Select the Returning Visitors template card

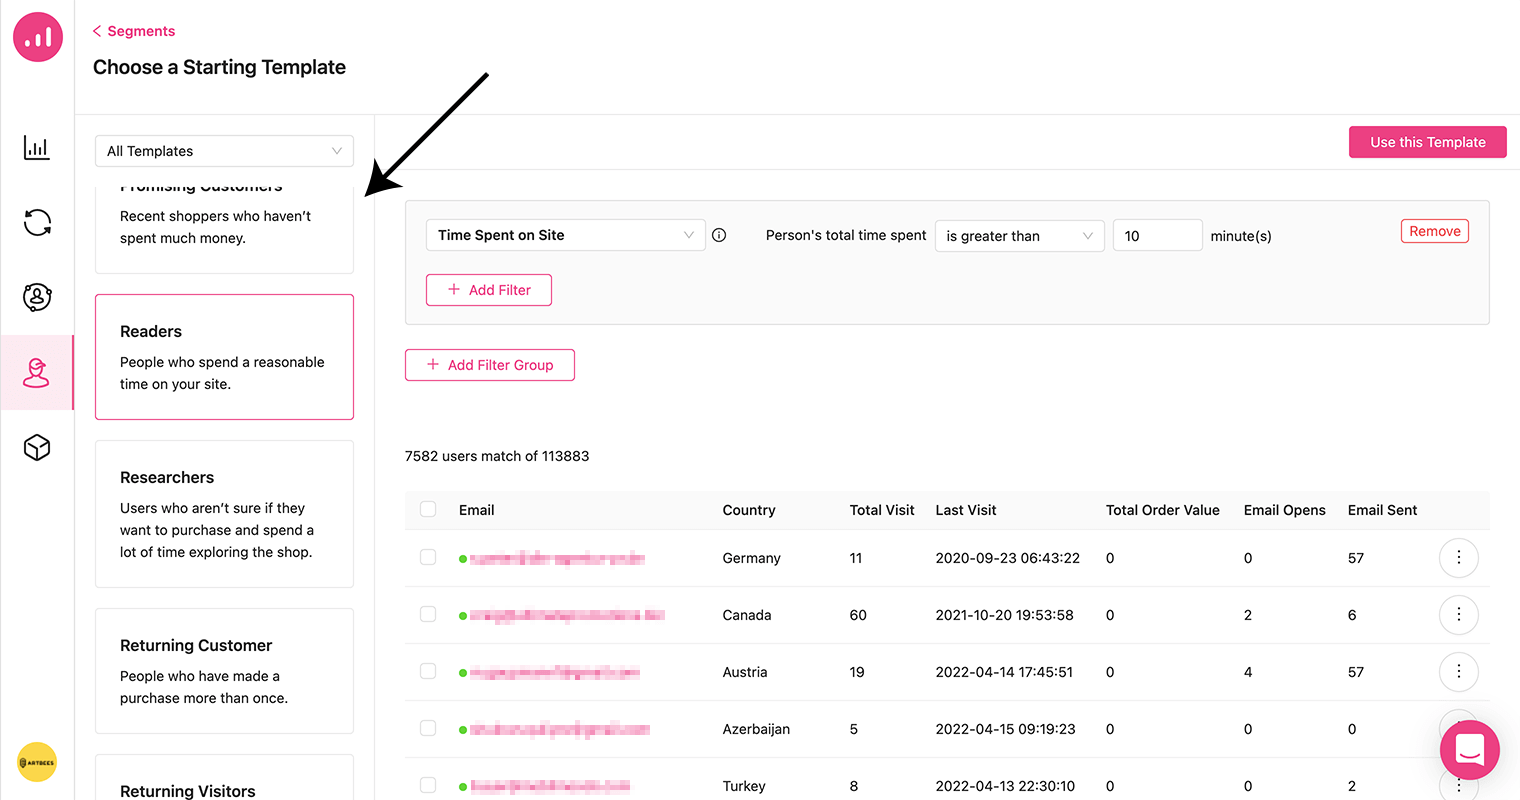pos(224,778)
